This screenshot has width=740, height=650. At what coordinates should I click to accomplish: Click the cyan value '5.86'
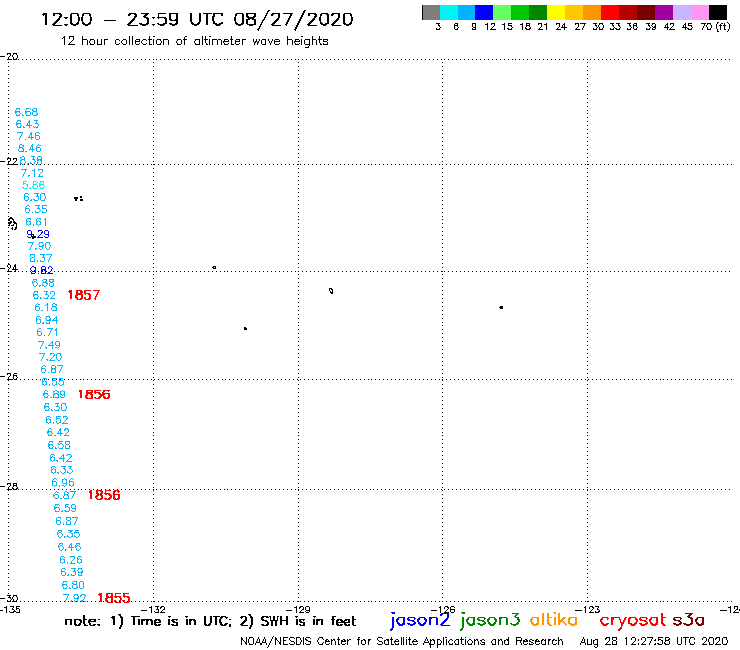(34, 185)
